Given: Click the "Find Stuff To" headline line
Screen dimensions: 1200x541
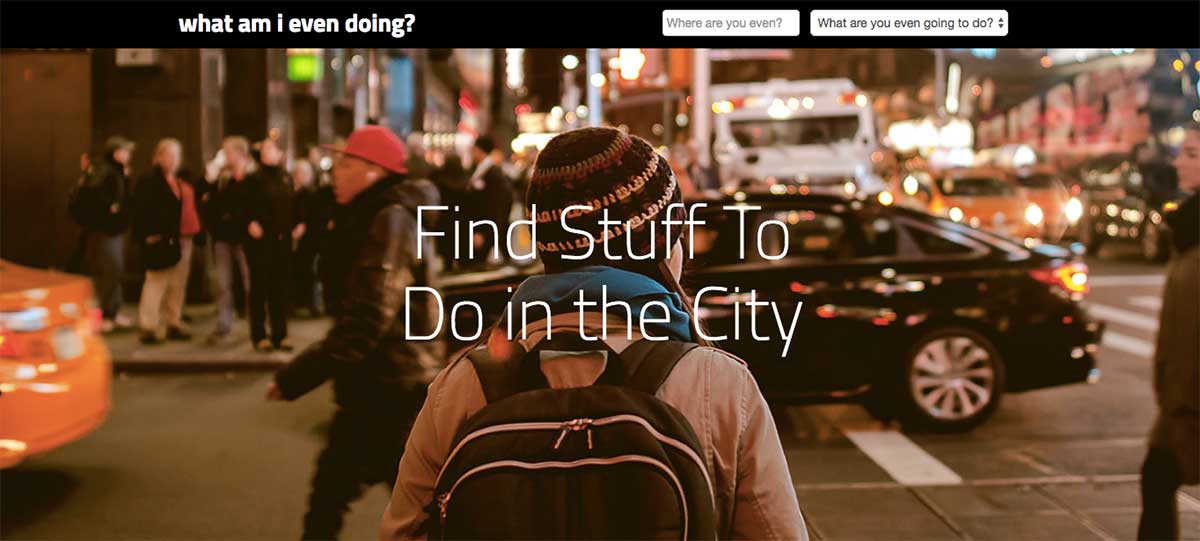Looking at the screenshot, I should [x=601, y=233].
